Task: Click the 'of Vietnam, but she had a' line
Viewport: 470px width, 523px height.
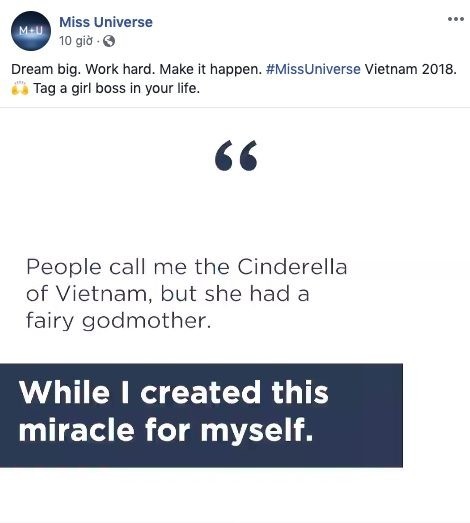Action: pos(168,294)
